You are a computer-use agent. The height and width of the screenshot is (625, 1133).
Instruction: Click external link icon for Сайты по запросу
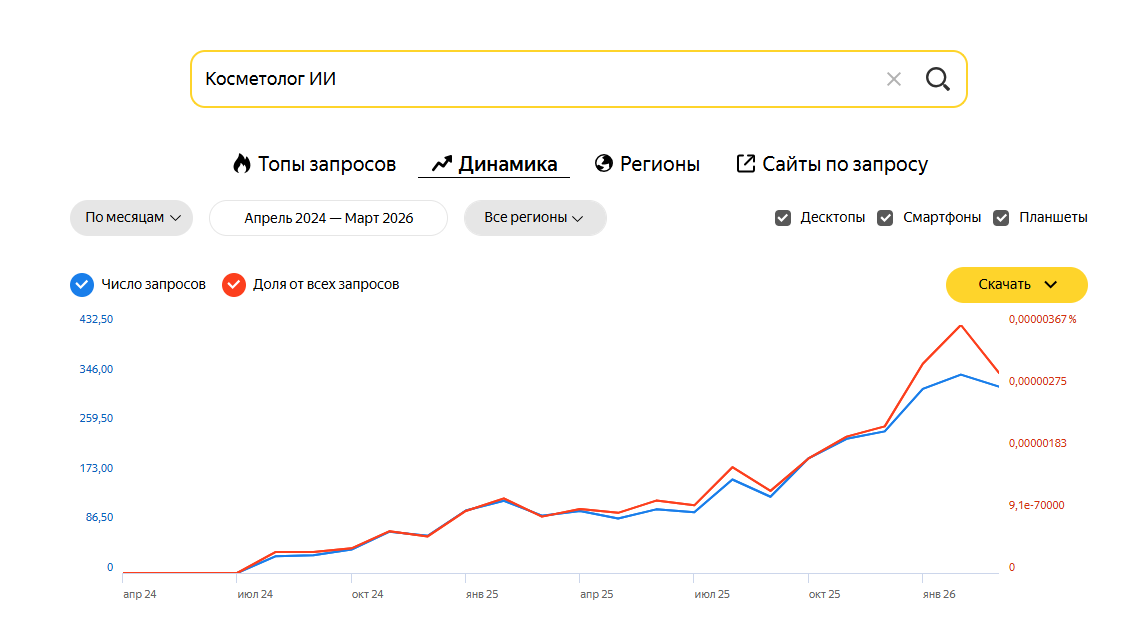click(745, 163)
